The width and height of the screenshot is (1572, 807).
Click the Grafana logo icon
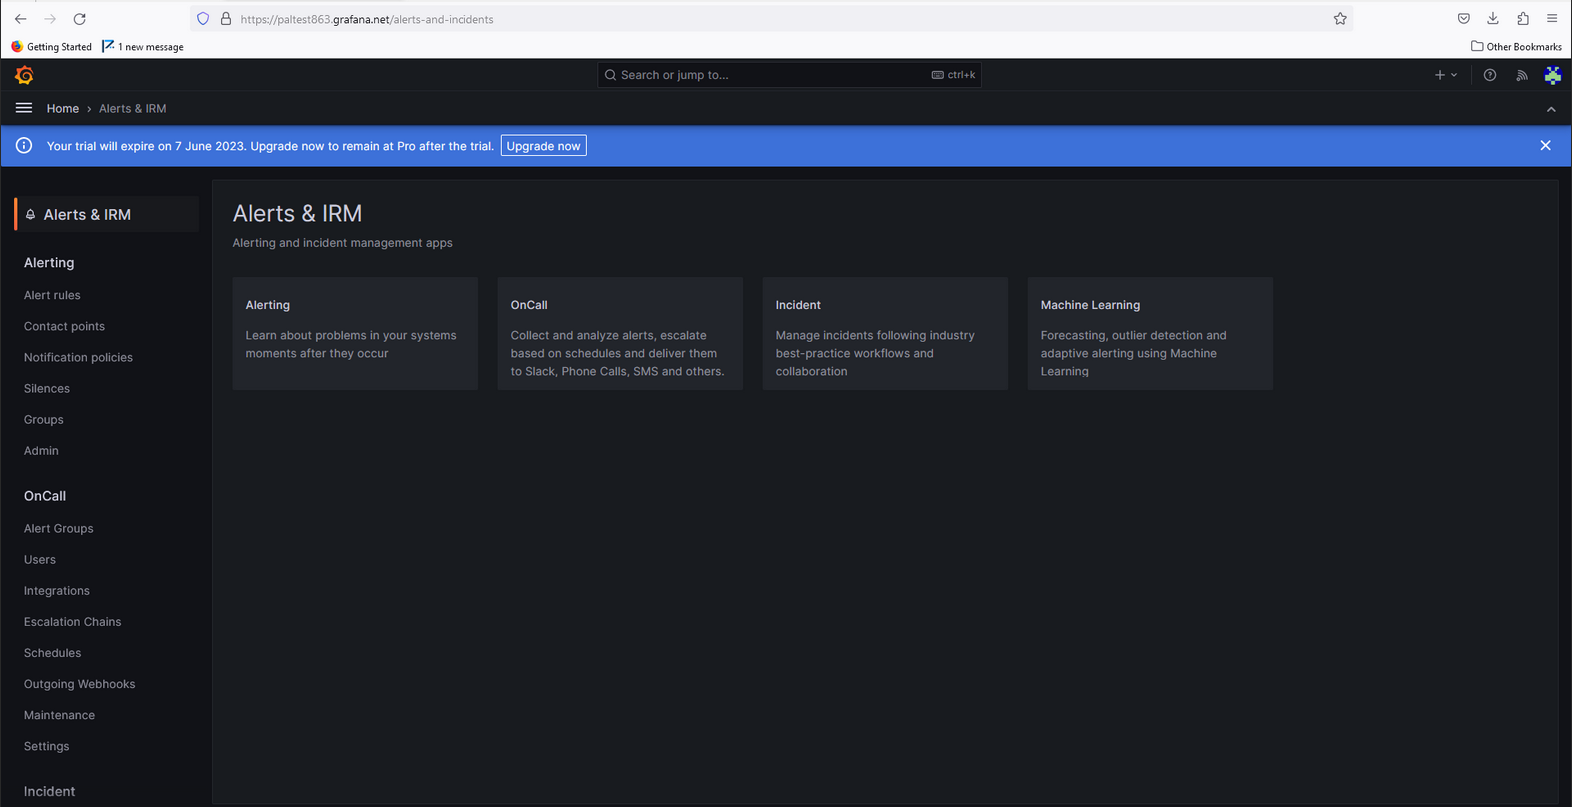pyautogui.click(x=24, y=75)
